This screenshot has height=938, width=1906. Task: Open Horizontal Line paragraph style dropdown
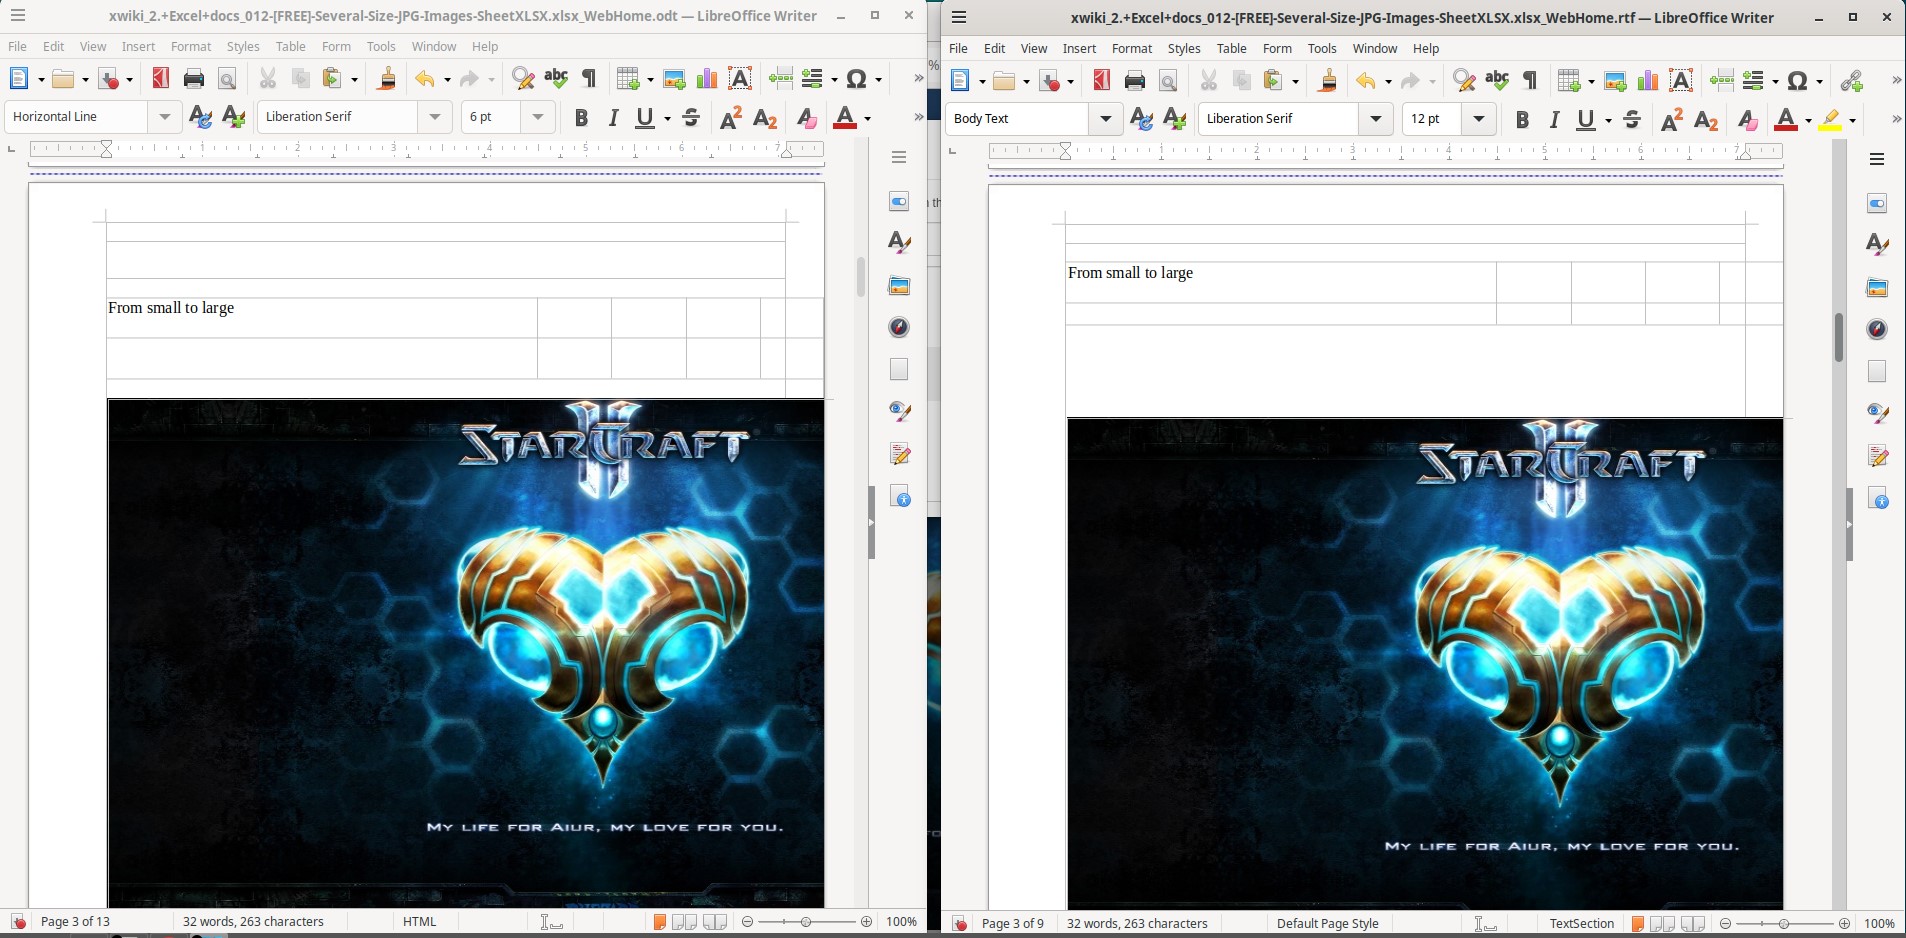165,117
